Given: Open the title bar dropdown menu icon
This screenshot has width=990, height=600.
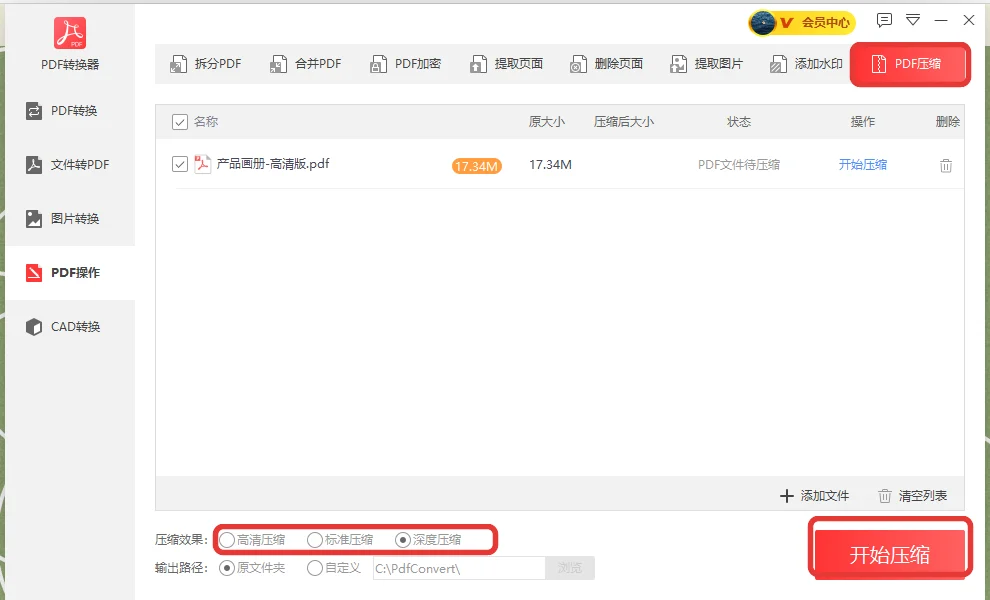Looking at the screenshot, I should point(913,20).
